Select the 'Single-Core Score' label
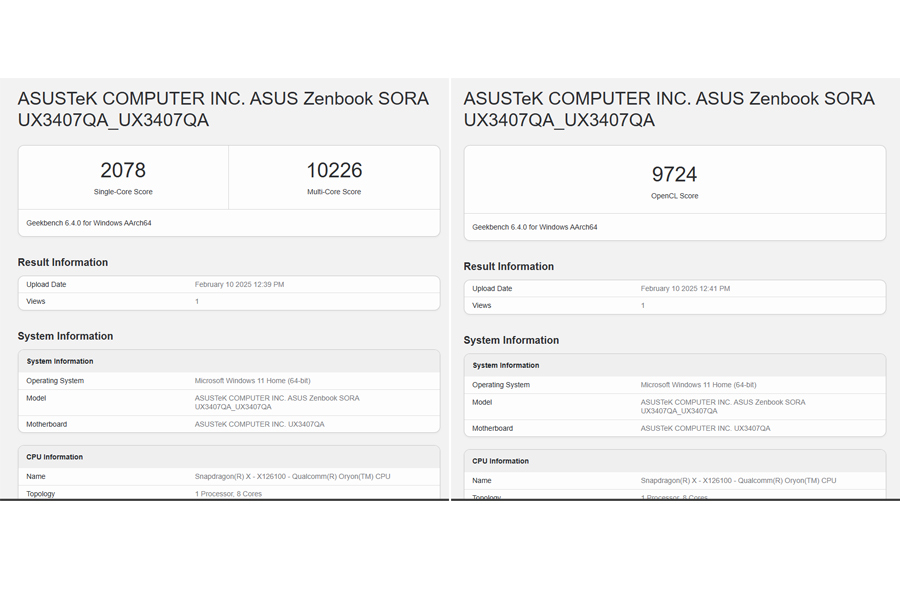The width and height of the screenshot is (900, 600). pos(123,192)
